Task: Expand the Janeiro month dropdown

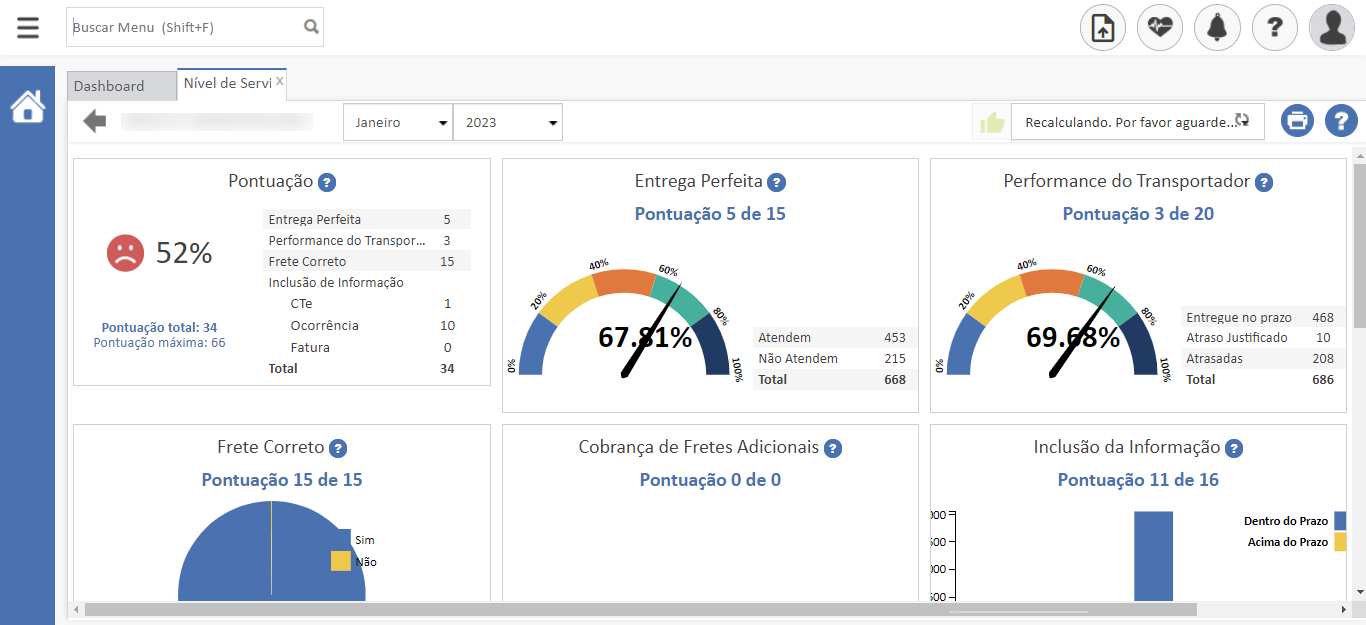Action: [x=398, y=122]
